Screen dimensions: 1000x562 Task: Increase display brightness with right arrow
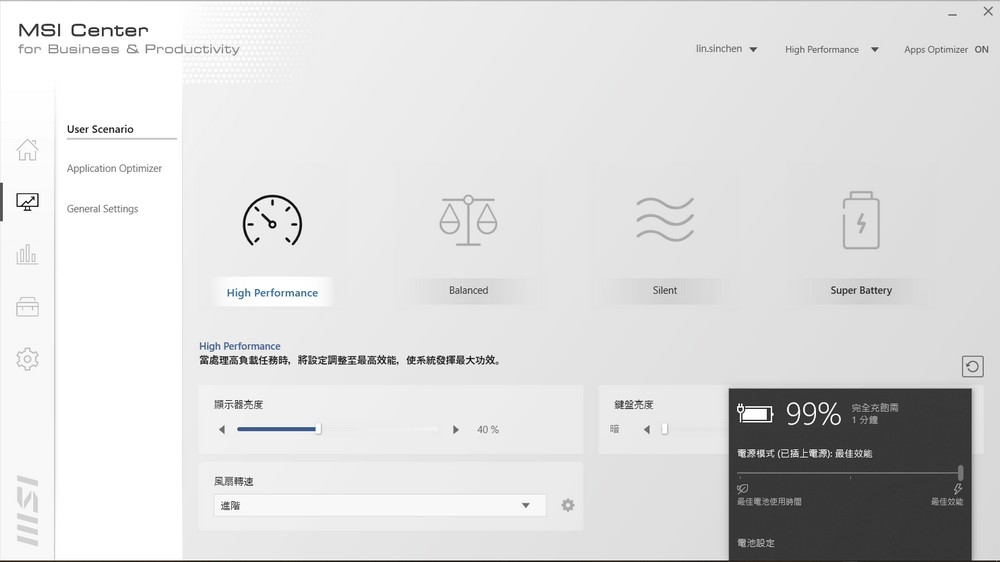[455, 429]
